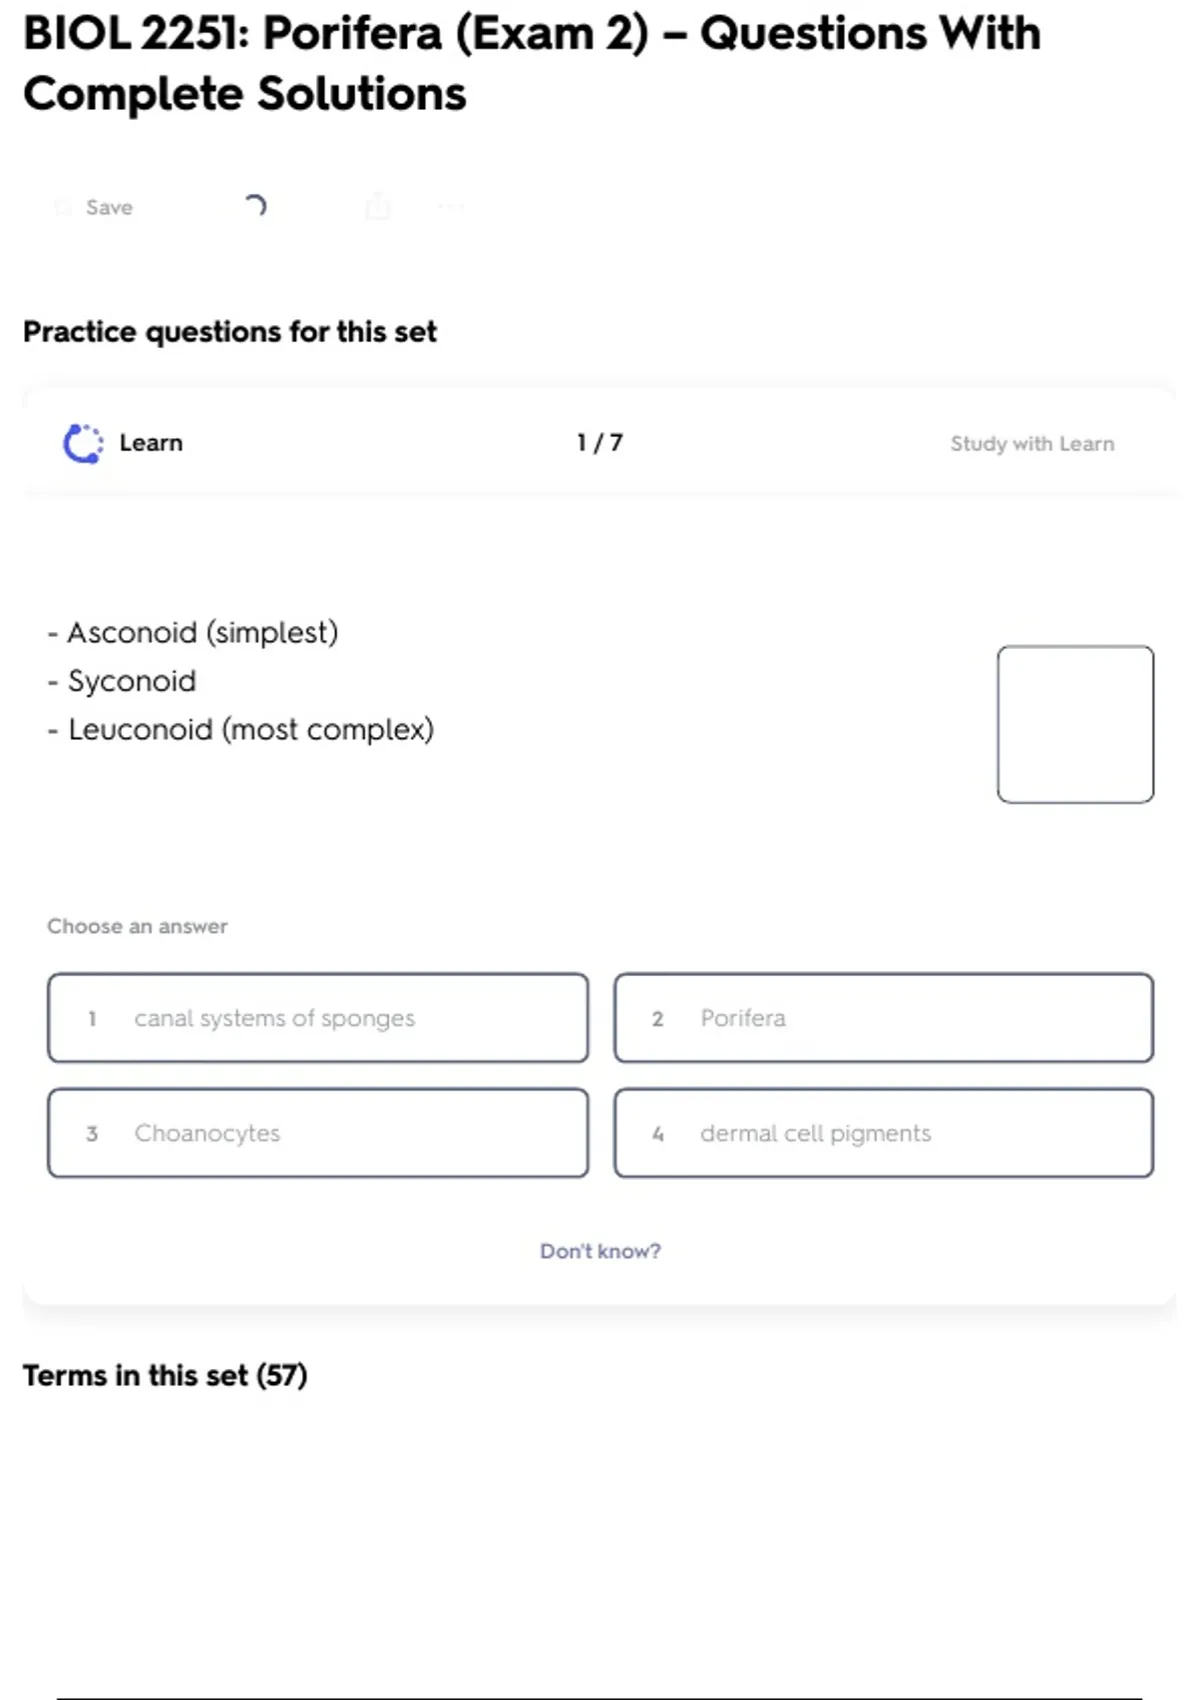Click the Don't know? link
Screen dimensions: 1200x1700
coord(600,1251)
